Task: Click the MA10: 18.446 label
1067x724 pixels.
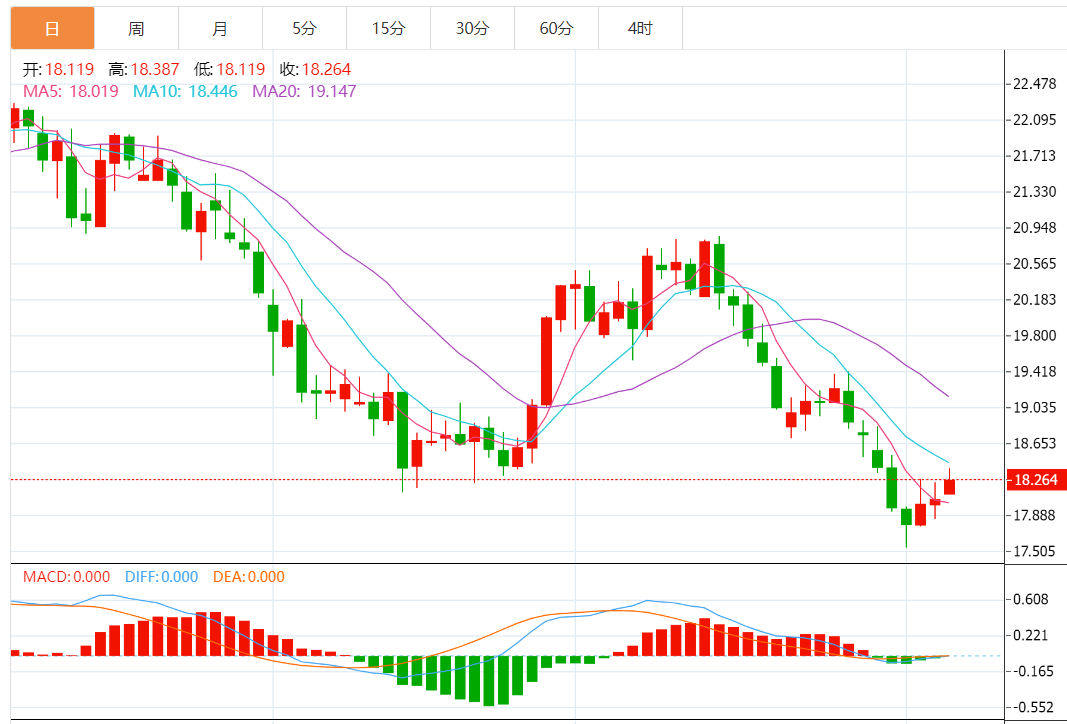Action: pyautogui.click(x=185, y=91)
